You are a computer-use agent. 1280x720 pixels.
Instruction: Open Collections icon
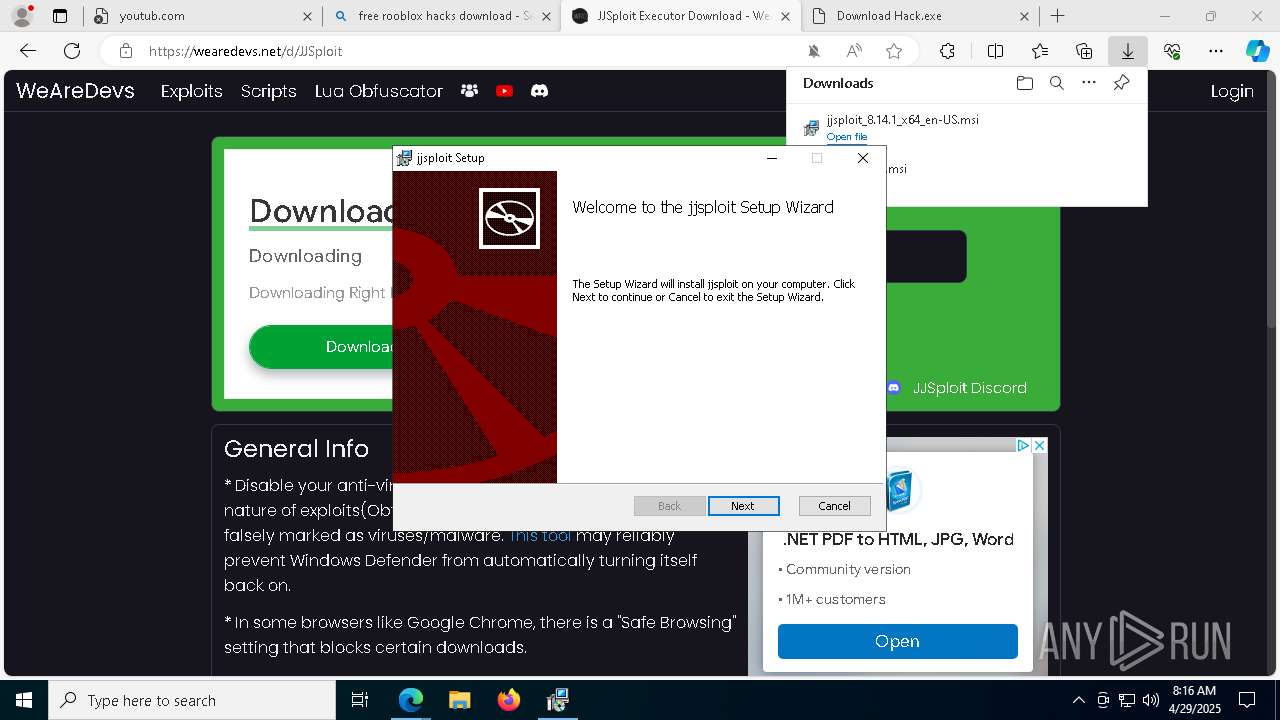(x=1084, y=51)
